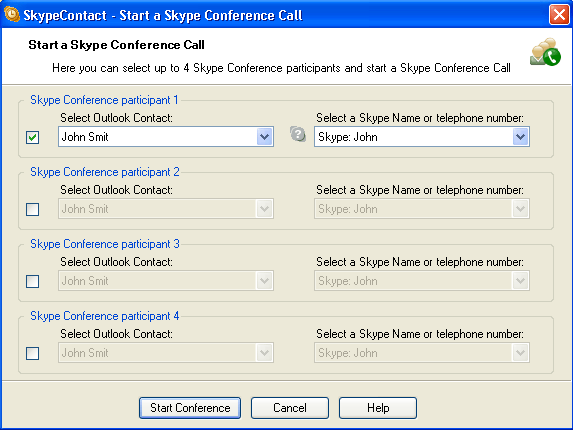Click the conference call contacts phone icon
573x430 pixels.
pos(545,52)
